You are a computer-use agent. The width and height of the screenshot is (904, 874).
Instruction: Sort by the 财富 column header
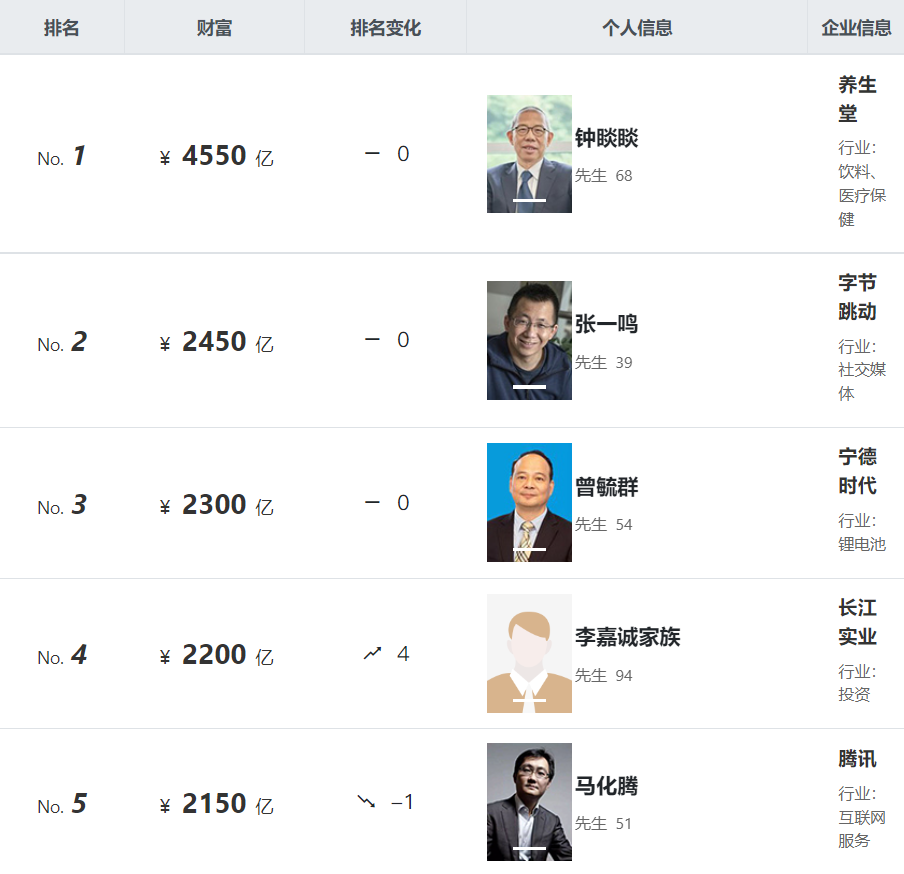click(214, 28)
